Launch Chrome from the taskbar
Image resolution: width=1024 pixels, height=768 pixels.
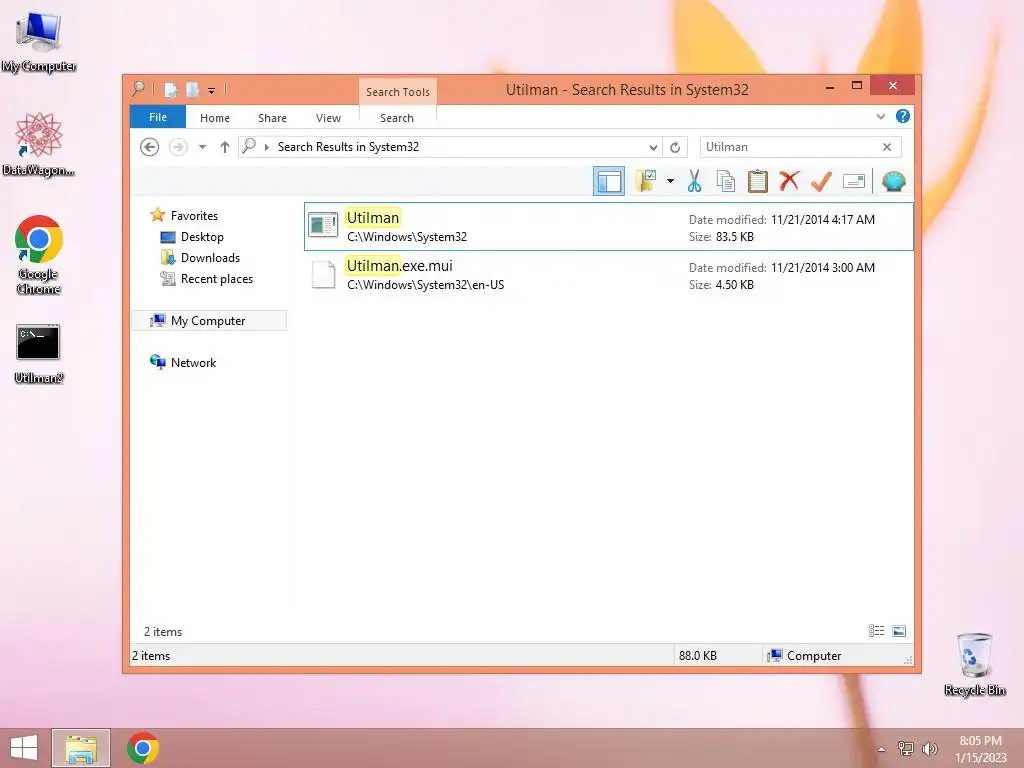click(x=143, y=748)
